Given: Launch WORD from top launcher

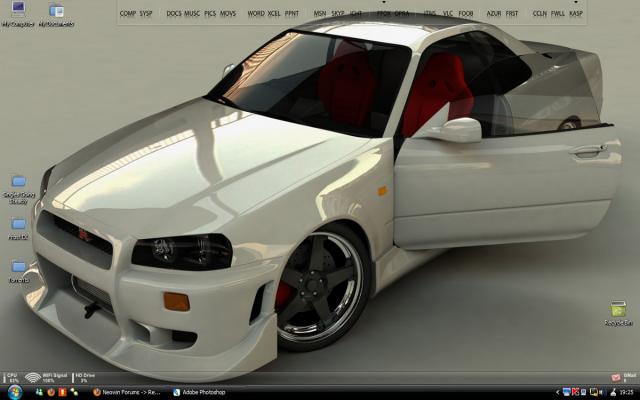Looking at the screenshot, I should point(256,13).
